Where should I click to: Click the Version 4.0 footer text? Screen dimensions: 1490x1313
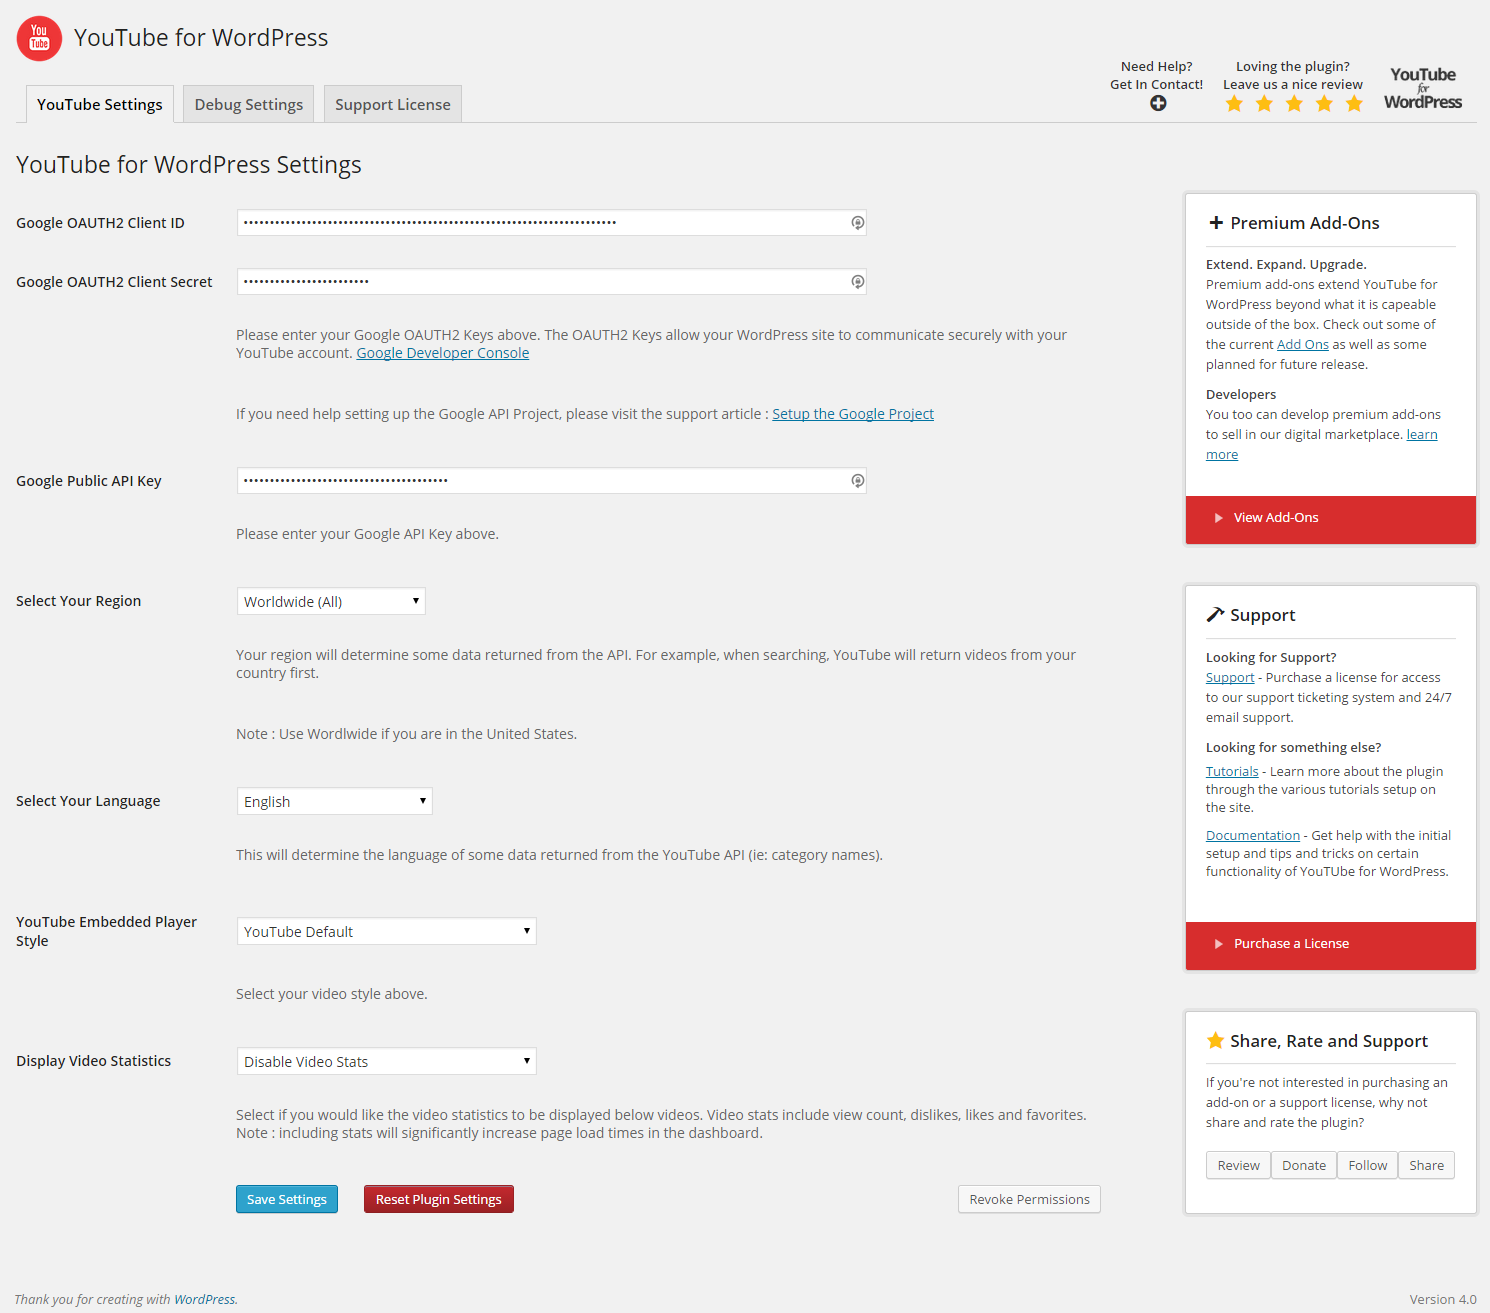pyautogui.click(x=1443, y=1299)
